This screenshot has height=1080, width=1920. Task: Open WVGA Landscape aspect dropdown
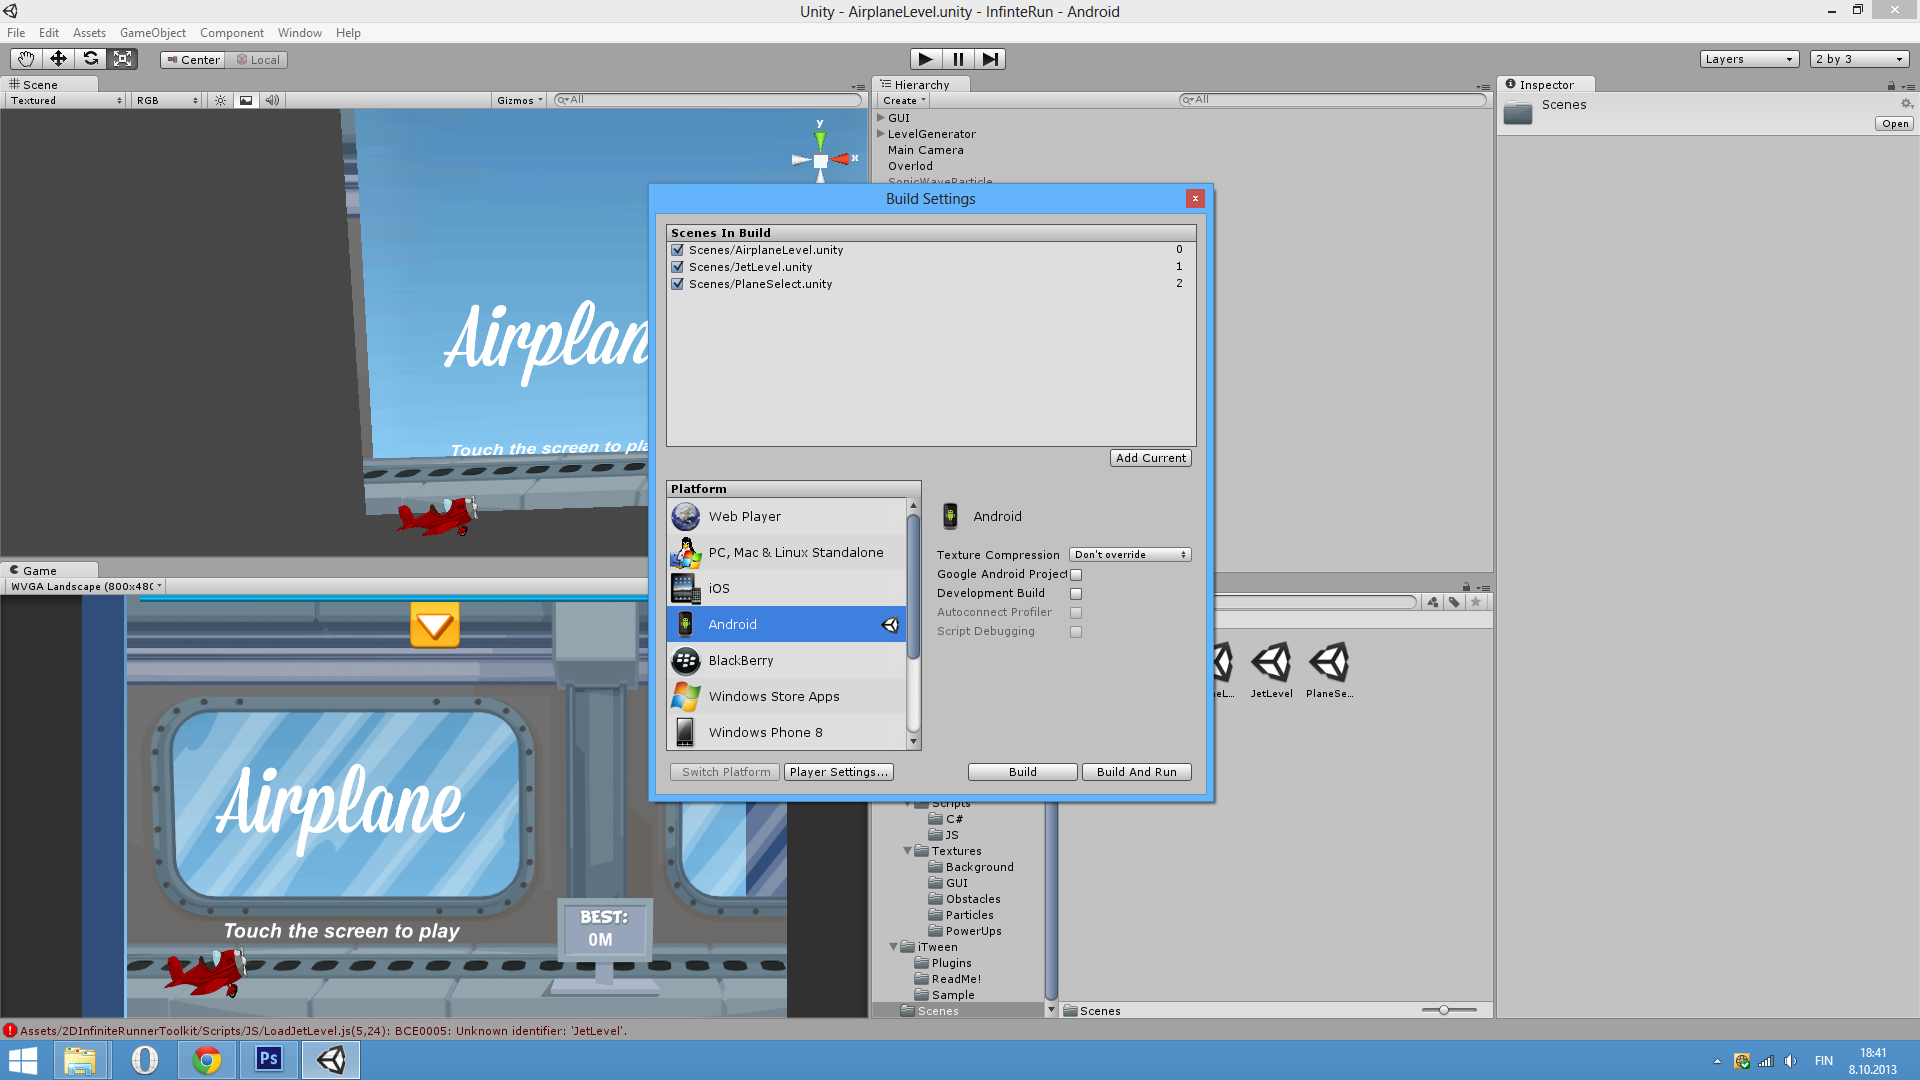pyautogui.click(x=85, y=586)
